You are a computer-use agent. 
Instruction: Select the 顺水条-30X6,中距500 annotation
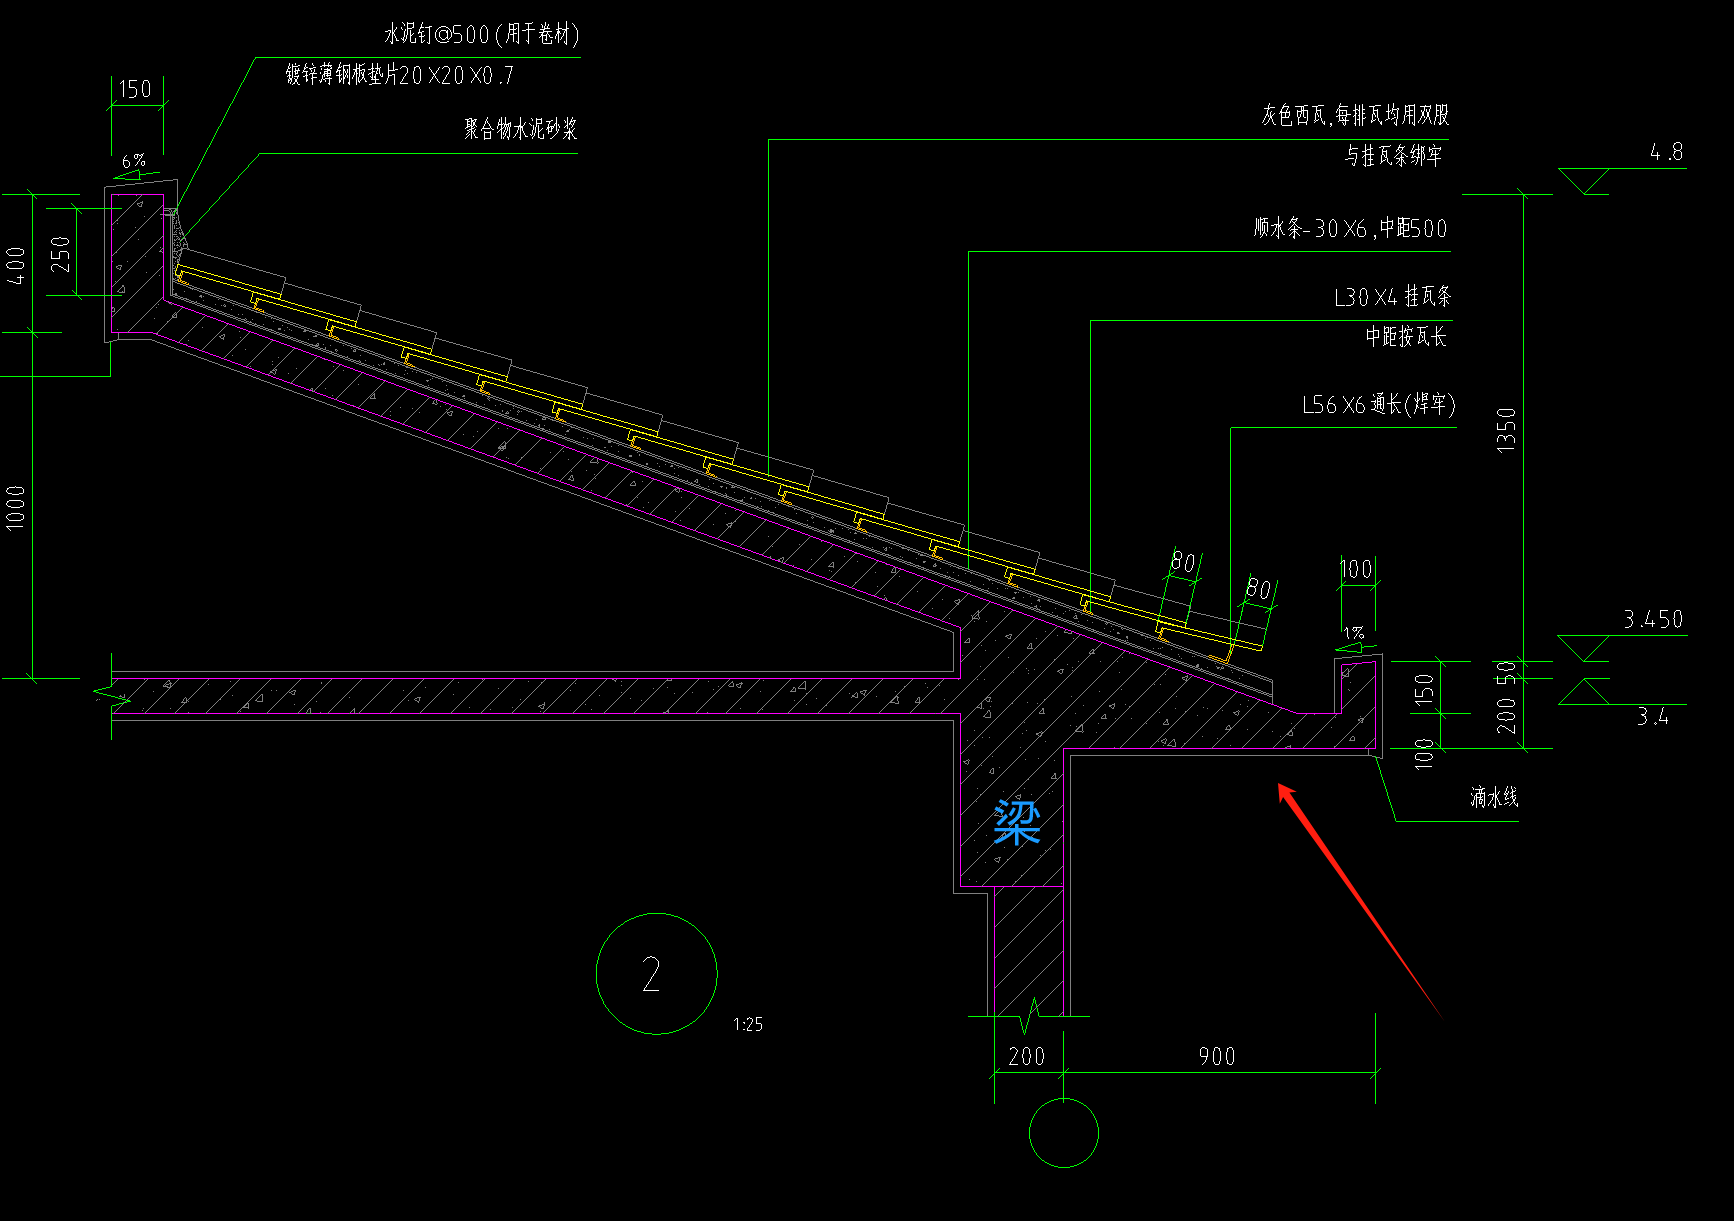click(x=1350, y=228)
